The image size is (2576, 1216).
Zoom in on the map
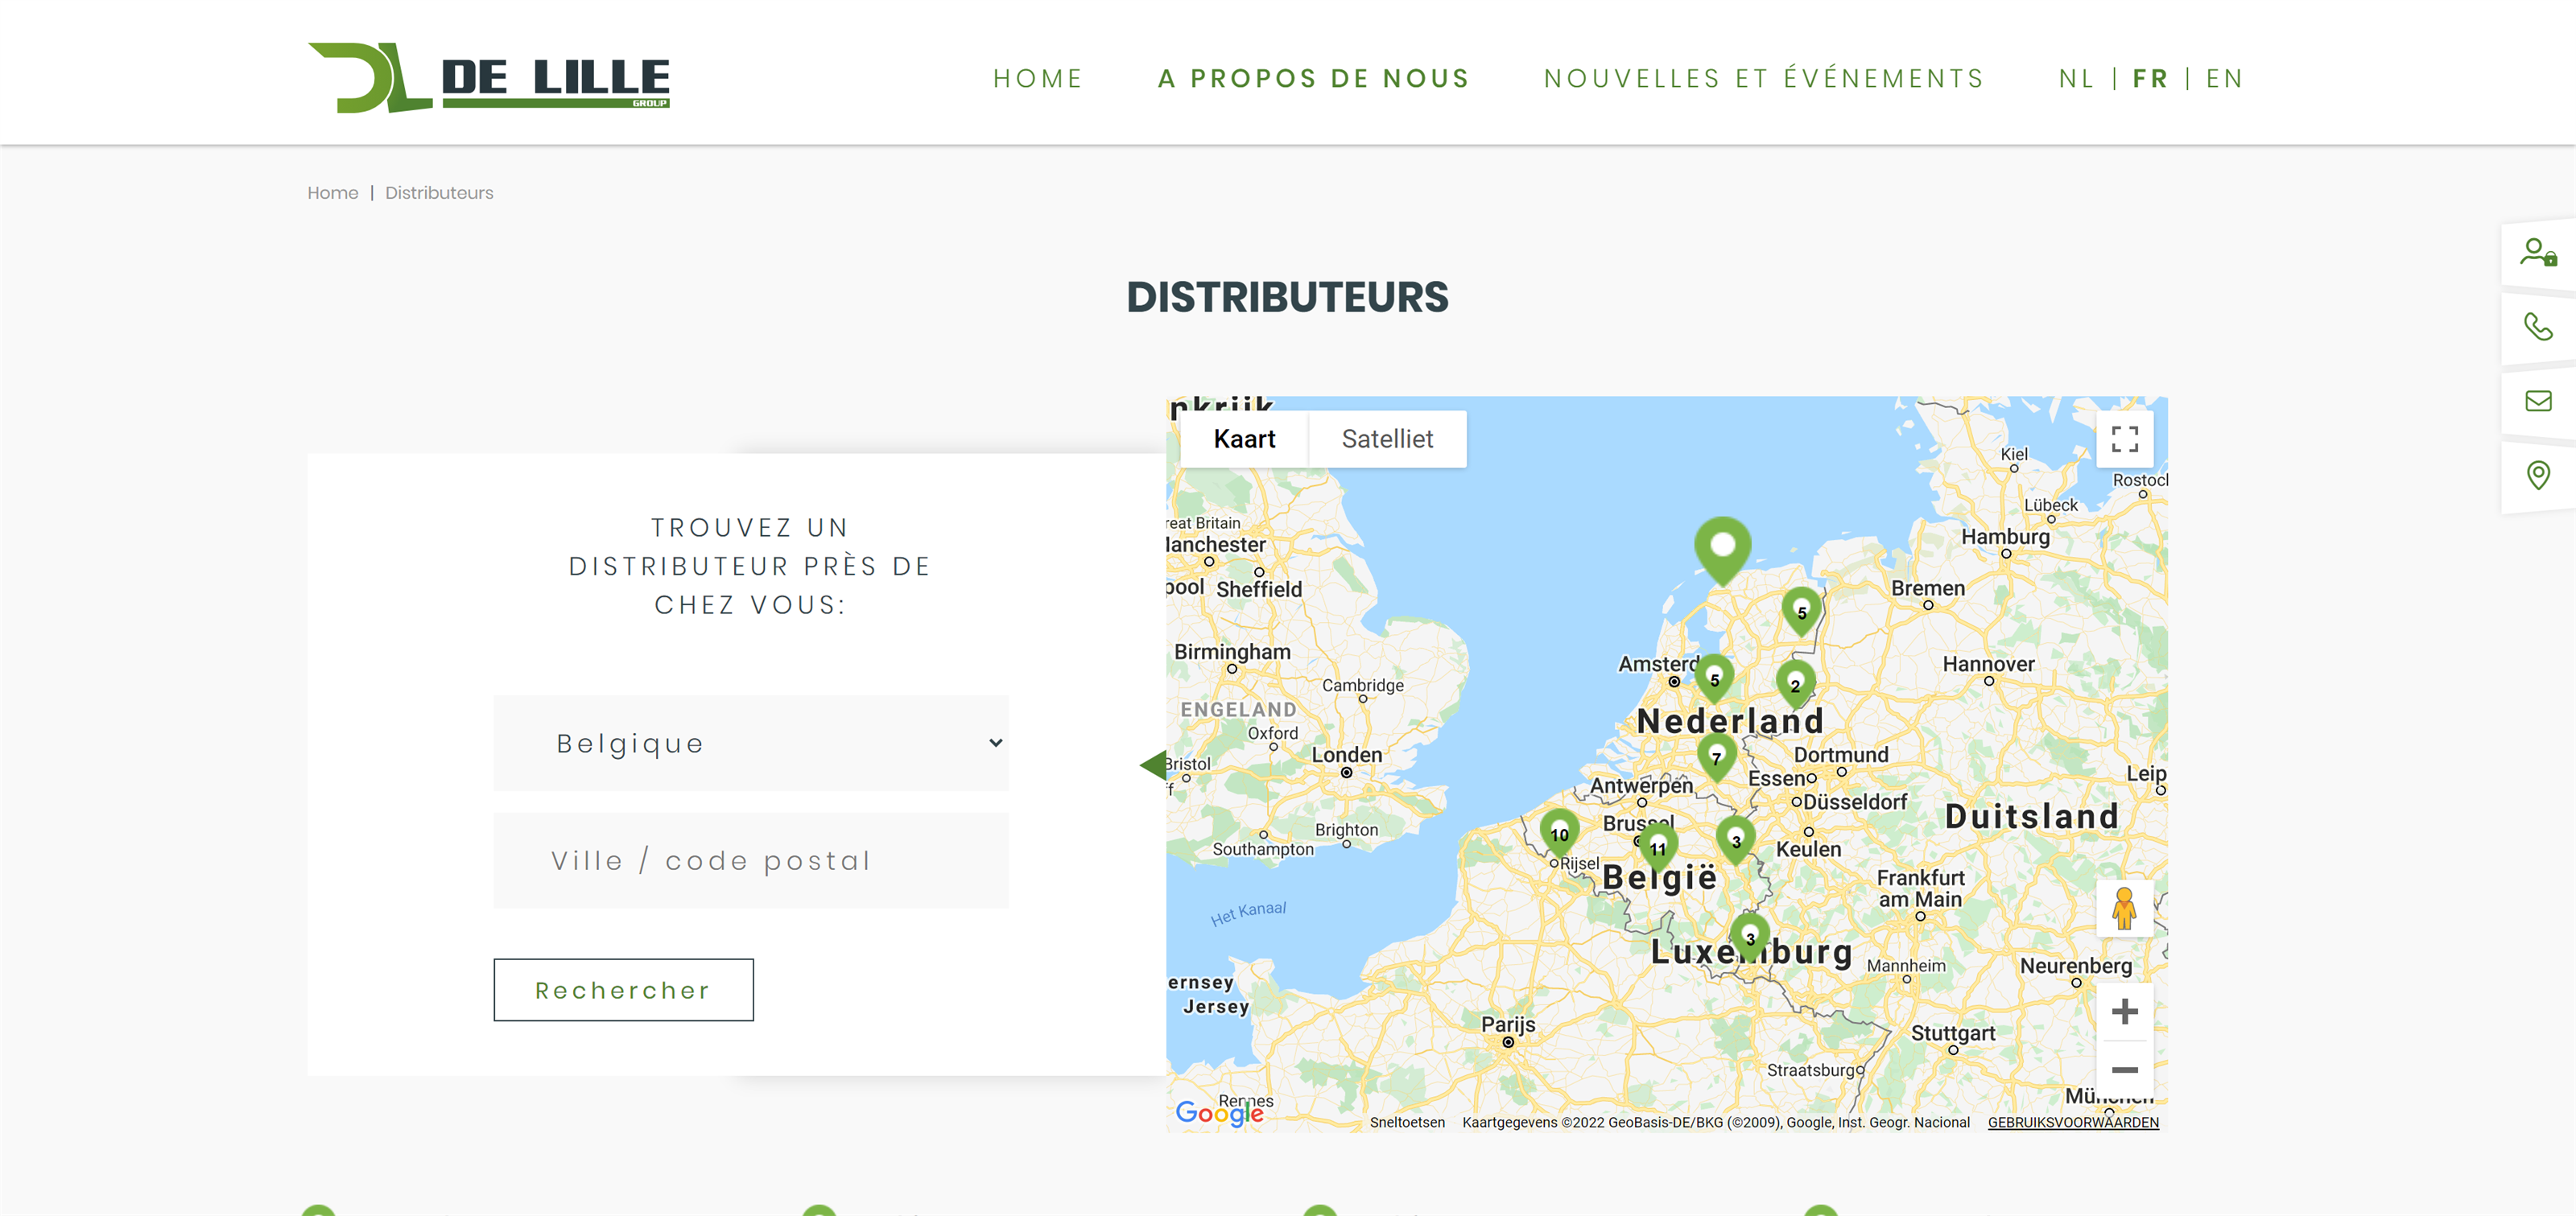click(2124, 1011)
